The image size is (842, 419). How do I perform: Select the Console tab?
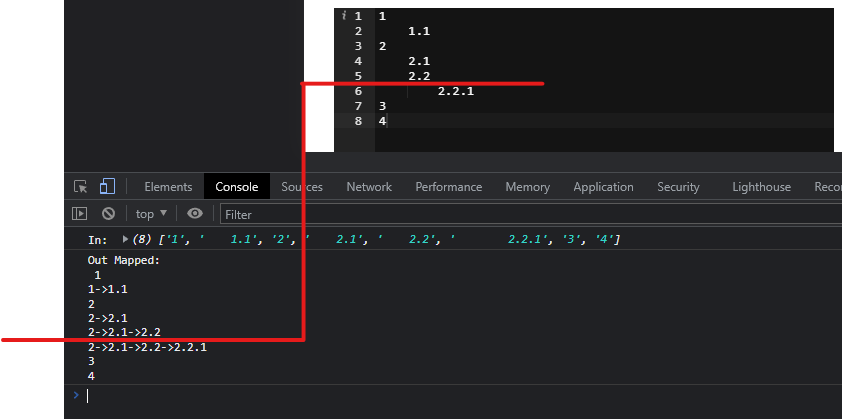[237, 187]
